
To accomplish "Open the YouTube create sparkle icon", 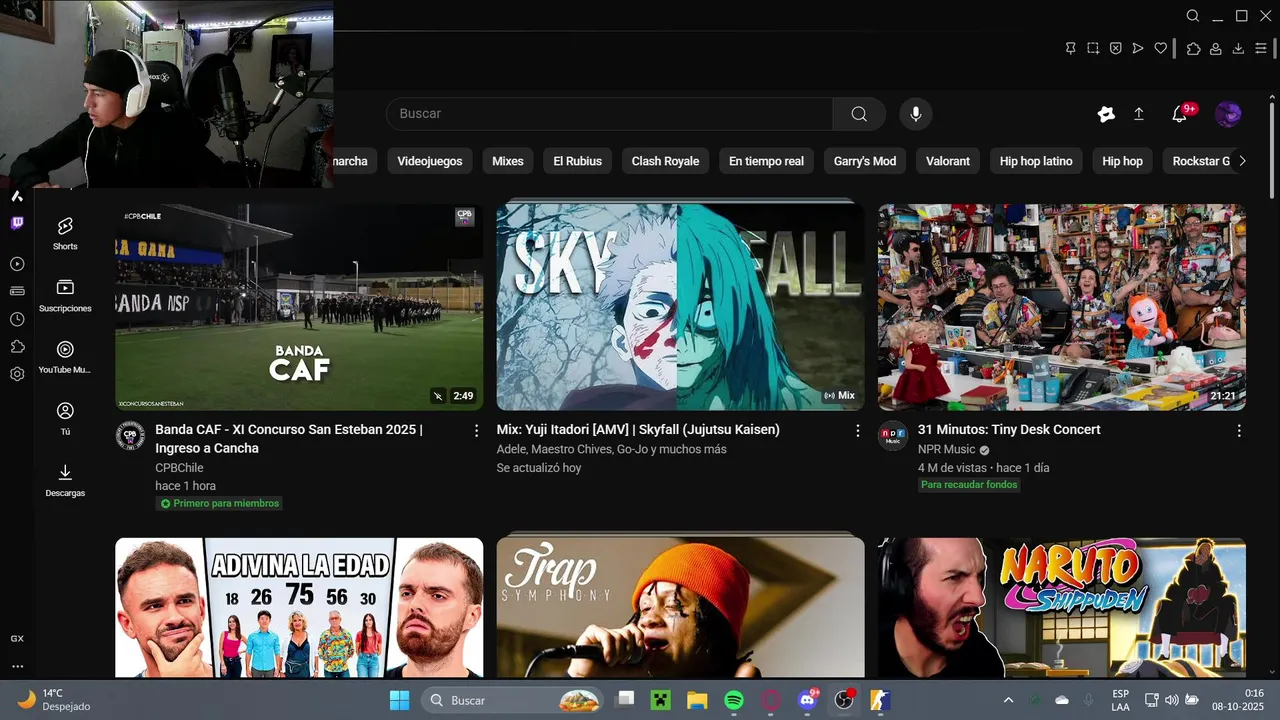I will (x=1106, y=114).
